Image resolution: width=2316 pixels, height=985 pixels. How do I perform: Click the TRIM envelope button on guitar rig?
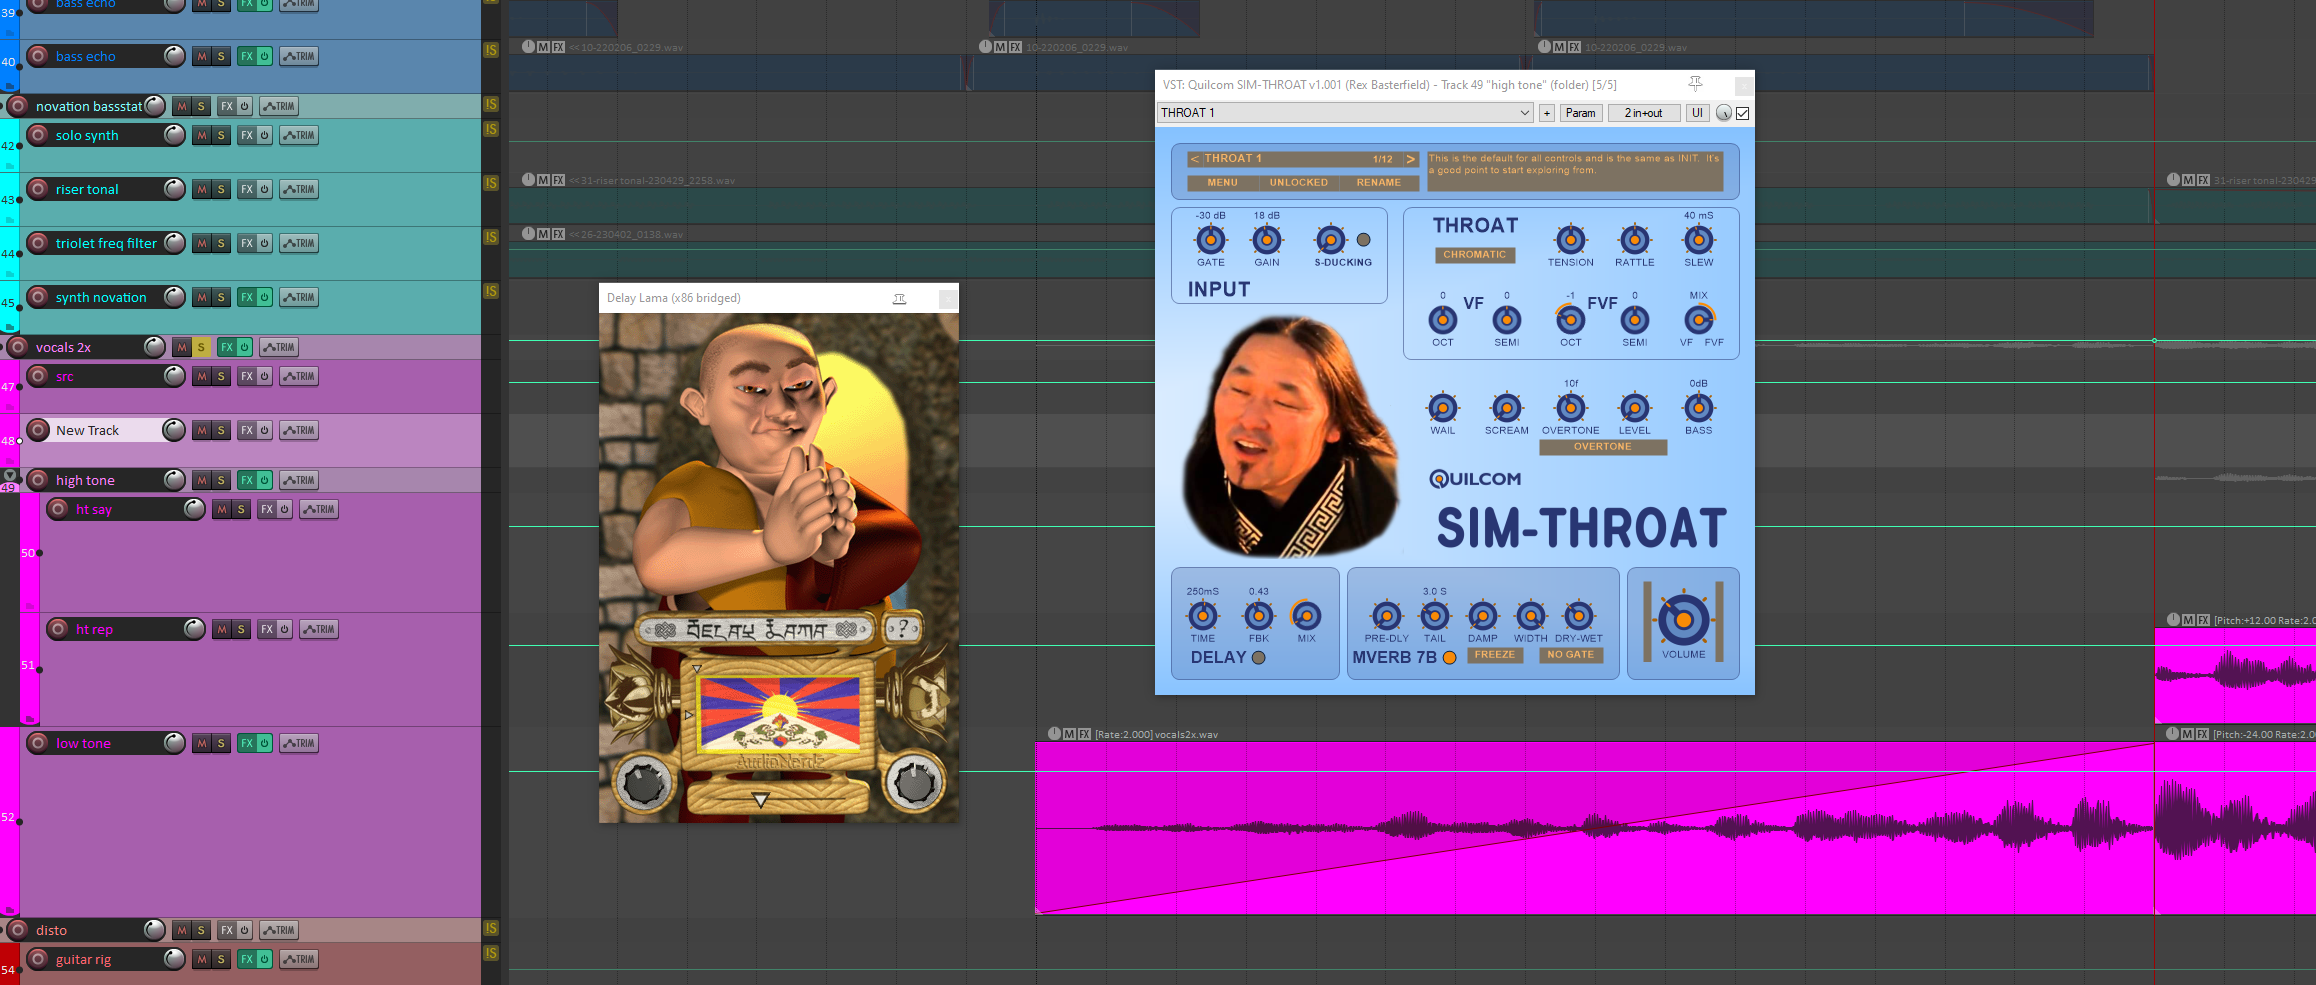(299, 959)
